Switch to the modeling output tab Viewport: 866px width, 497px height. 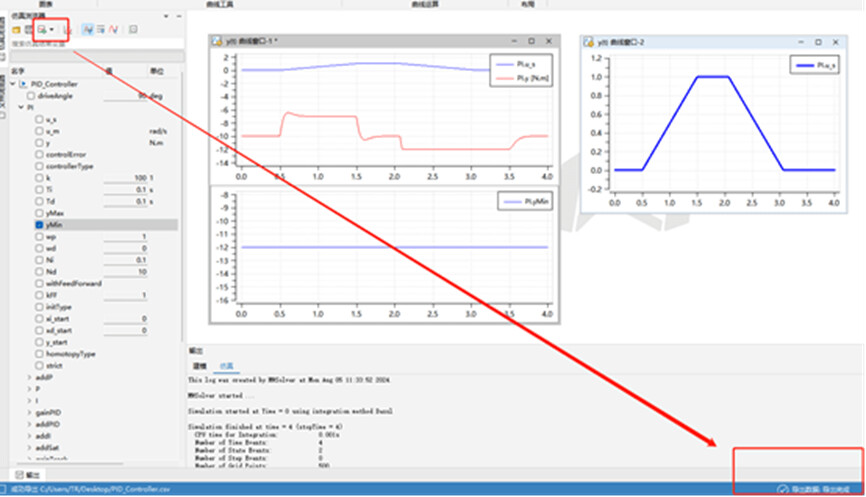tap(200, 366)
